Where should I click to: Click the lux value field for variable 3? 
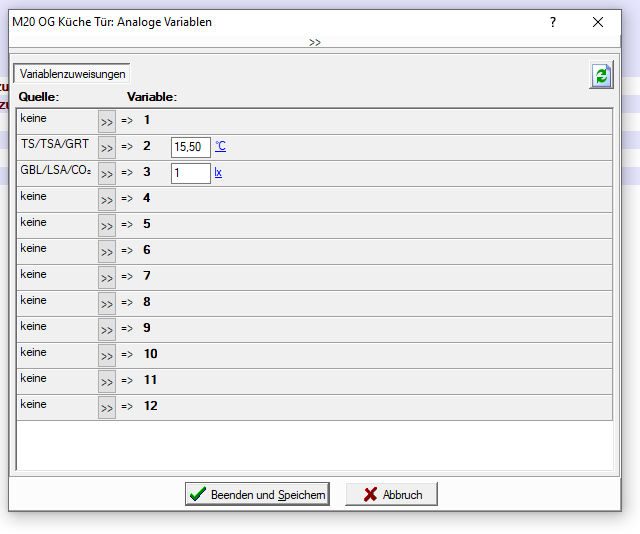(190, 173)
